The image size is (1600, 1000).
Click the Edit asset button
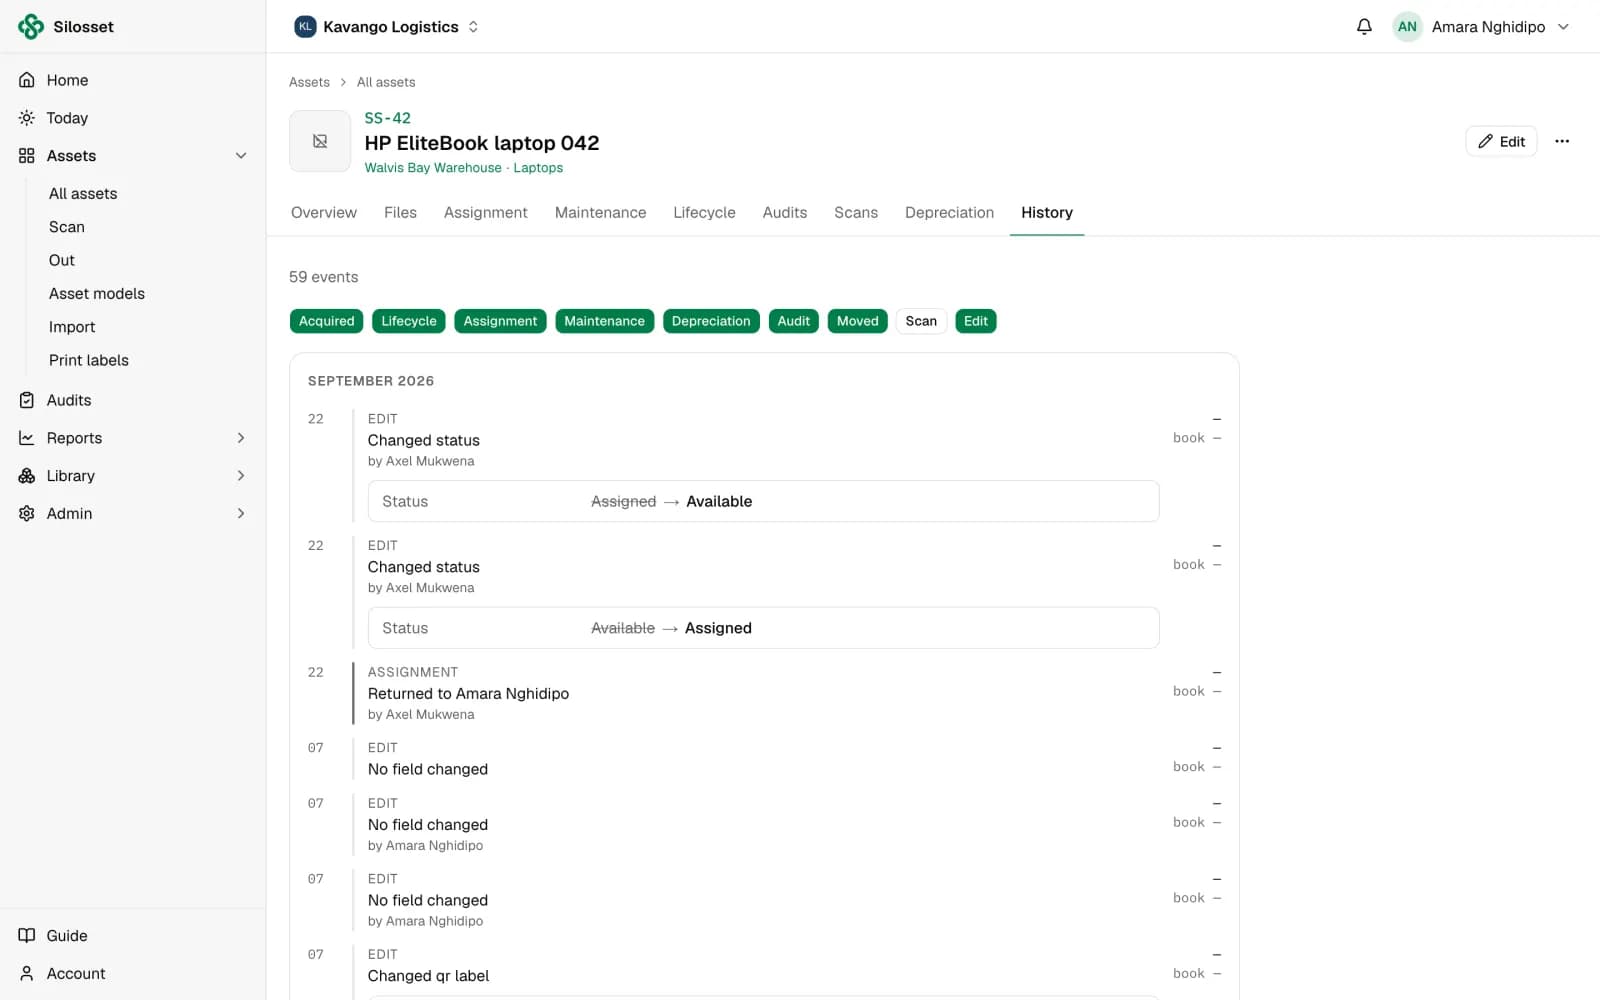[1501, 141]
